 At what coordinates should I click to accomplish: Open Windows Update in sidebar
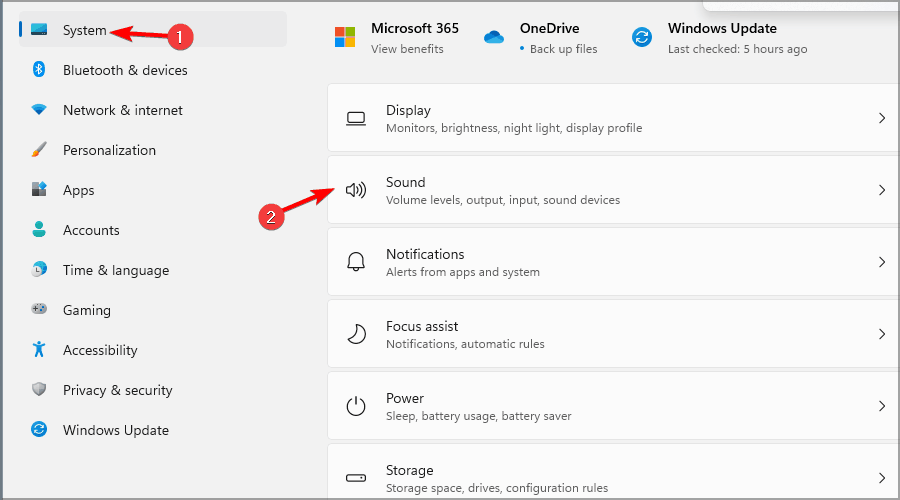pos(116,430)
